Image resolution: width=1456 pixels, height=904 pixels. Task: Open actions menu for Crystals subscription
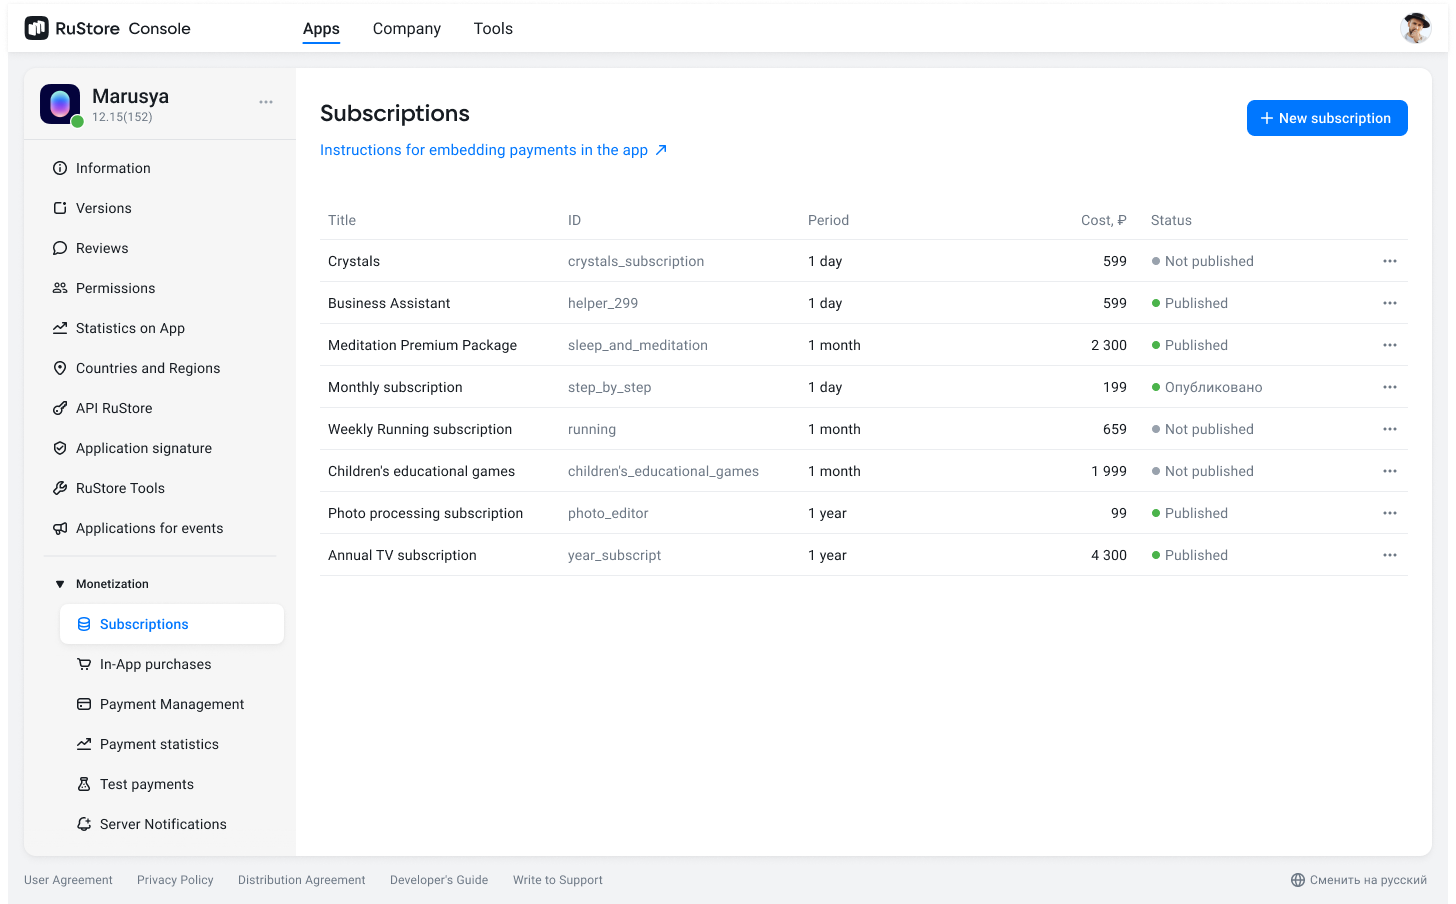click(x=1389, y=261)
